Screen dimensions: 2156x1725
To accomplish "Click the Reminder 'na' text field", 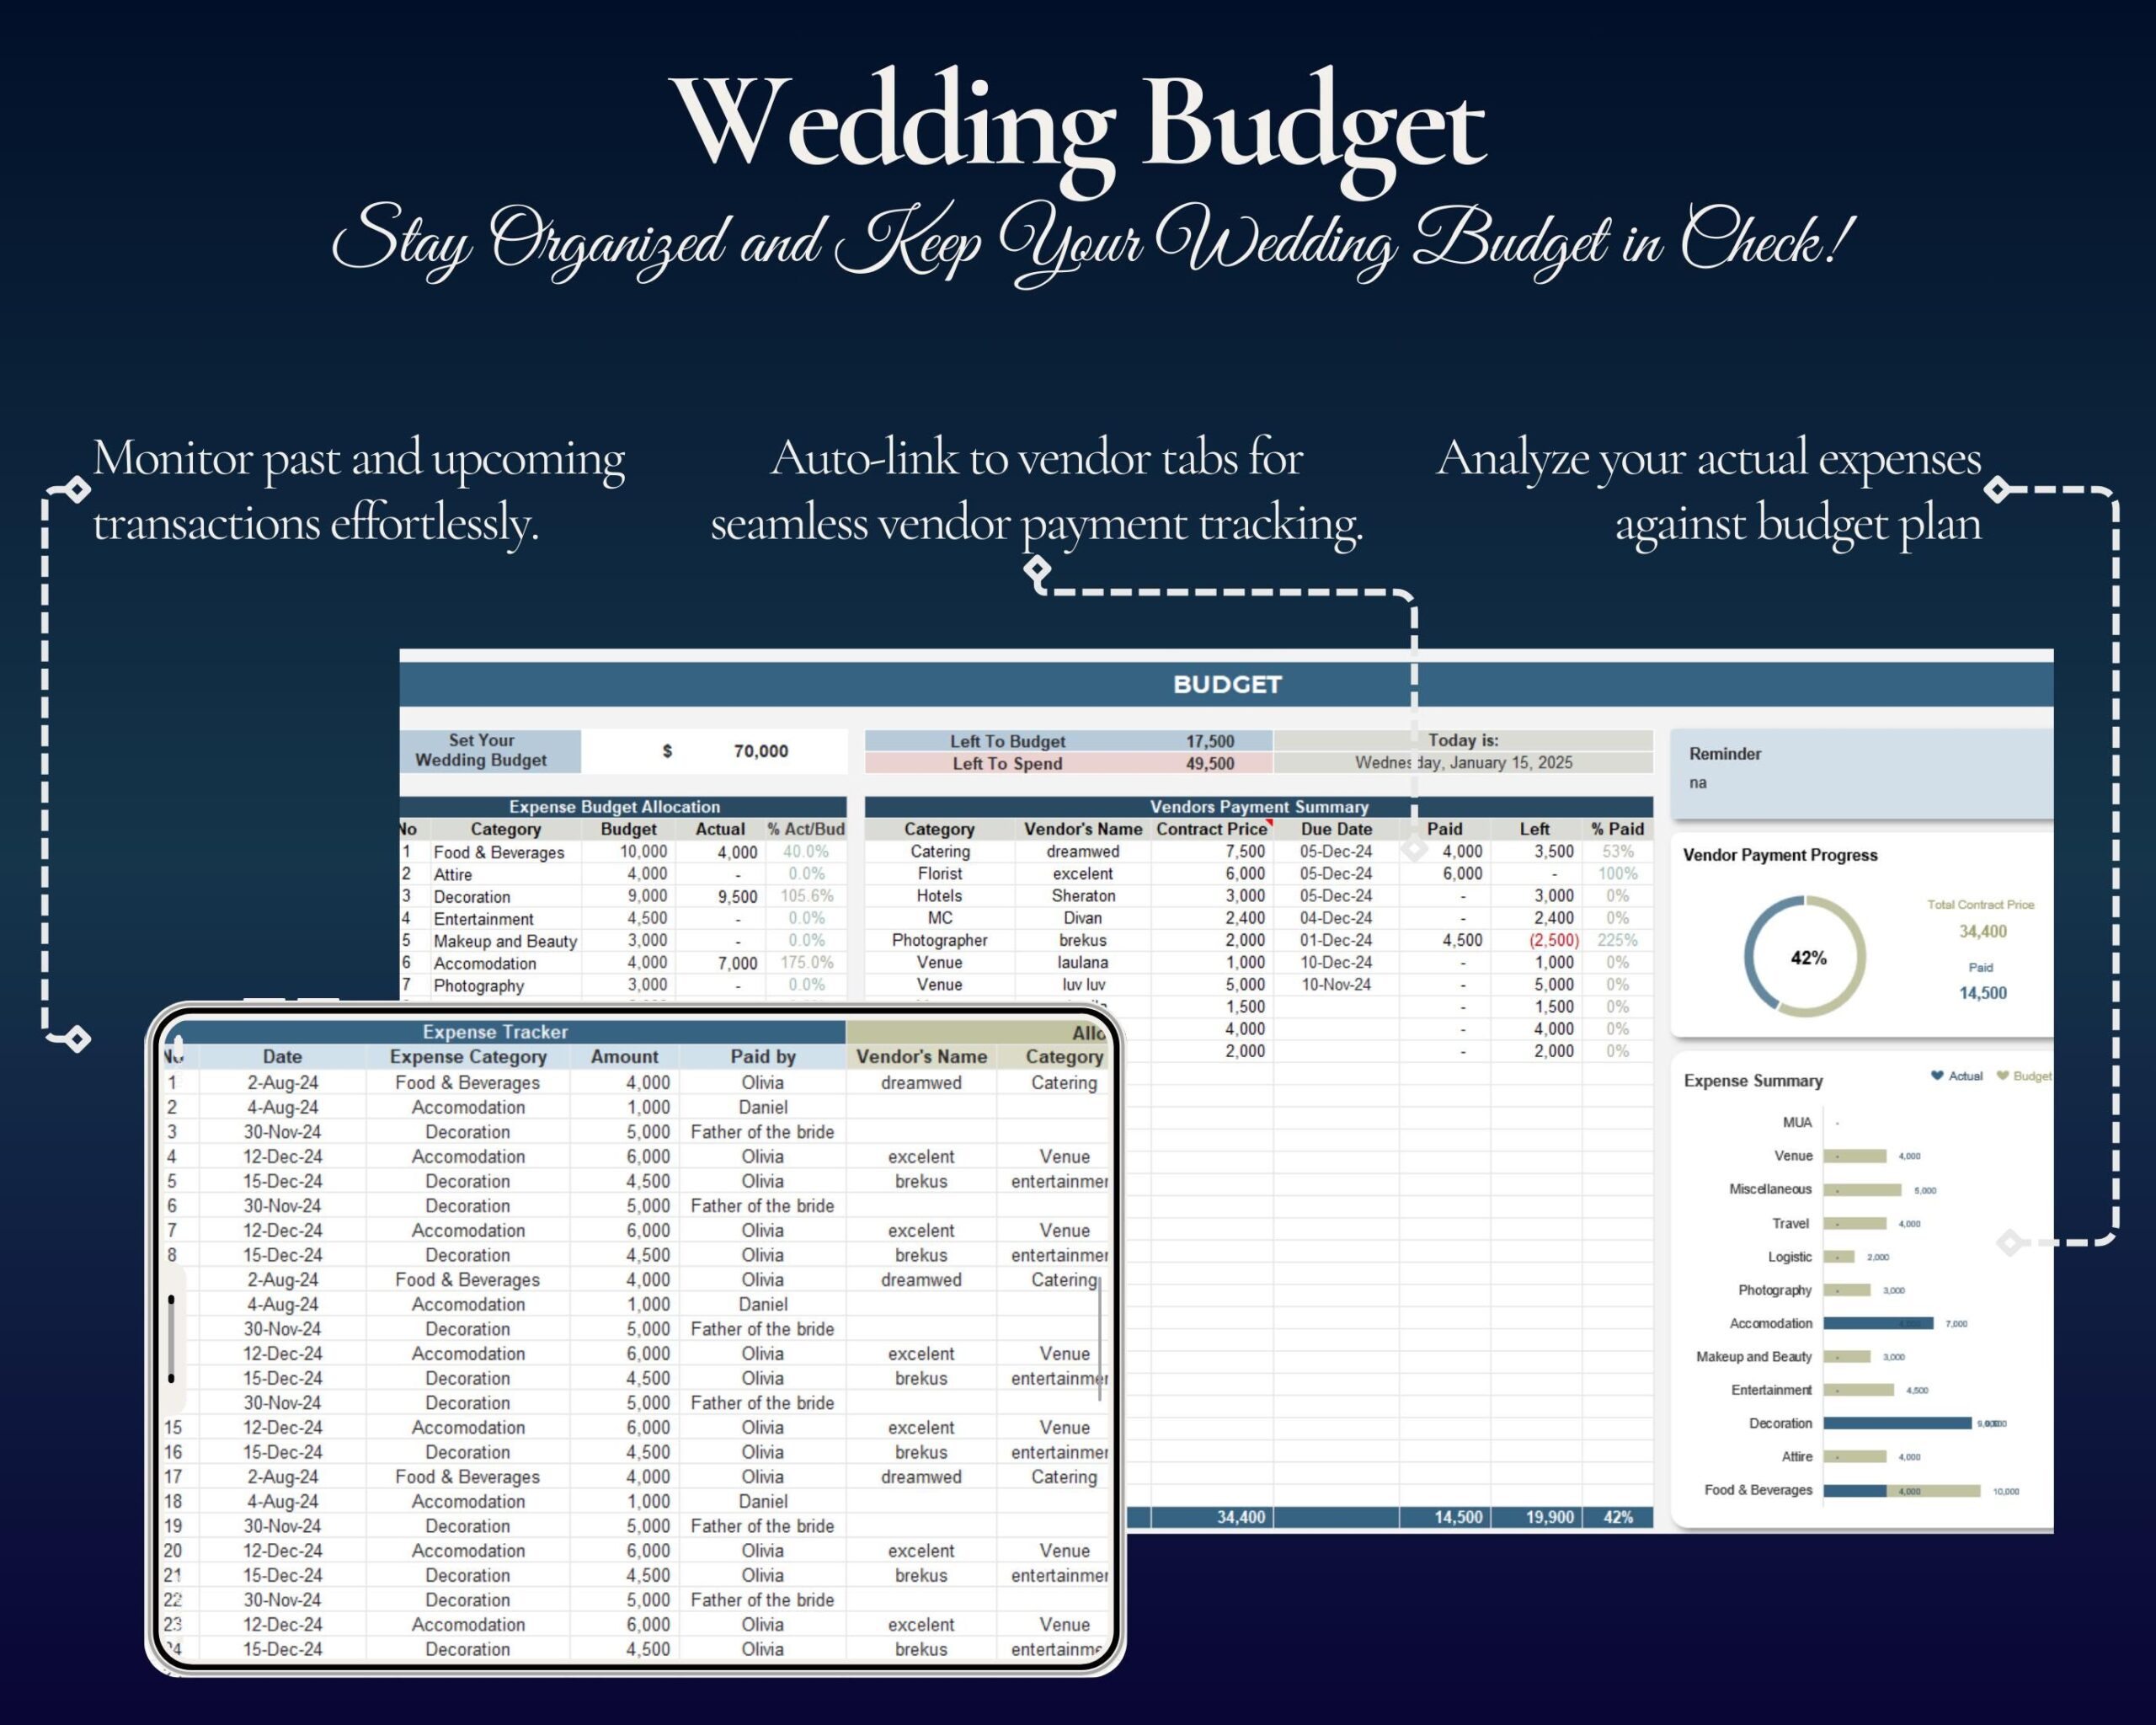I will point(1700,783).
